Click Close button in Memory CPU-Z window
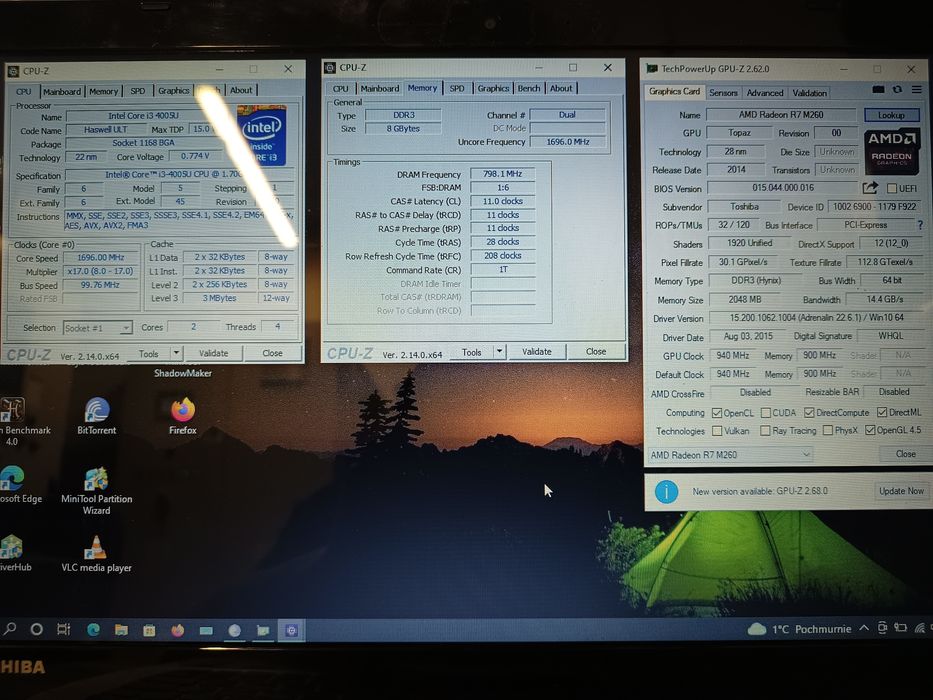The image size is (933, 700). point(596,352)
